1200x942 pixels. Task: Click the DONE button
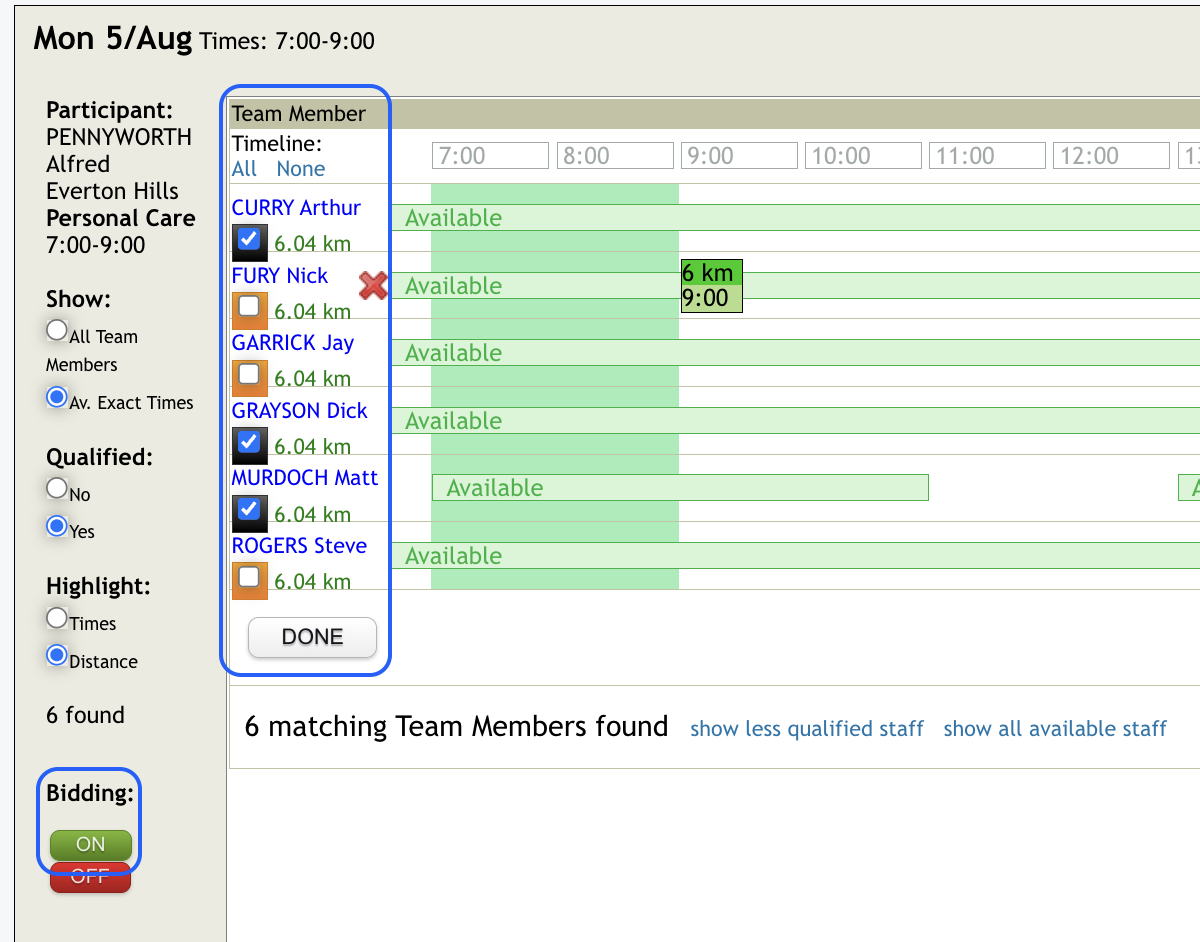[312, 637]
